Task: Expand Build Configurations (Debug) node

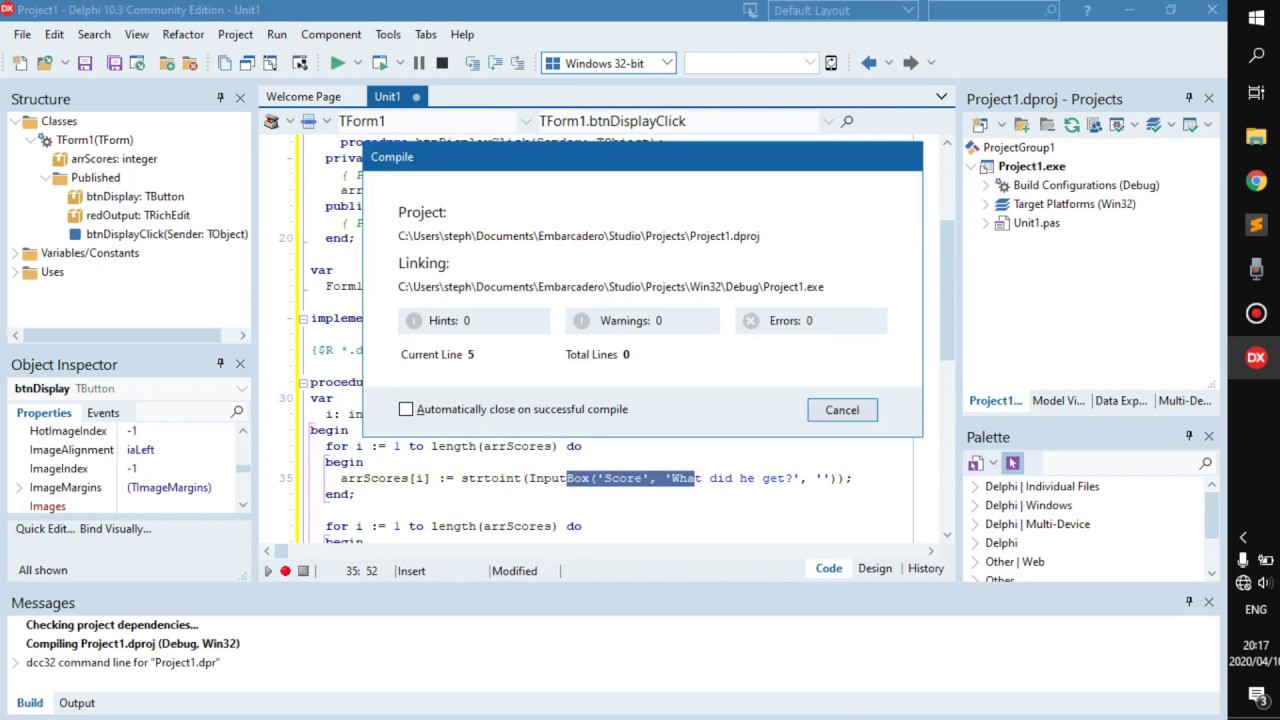Action: (x=985, y=185)
